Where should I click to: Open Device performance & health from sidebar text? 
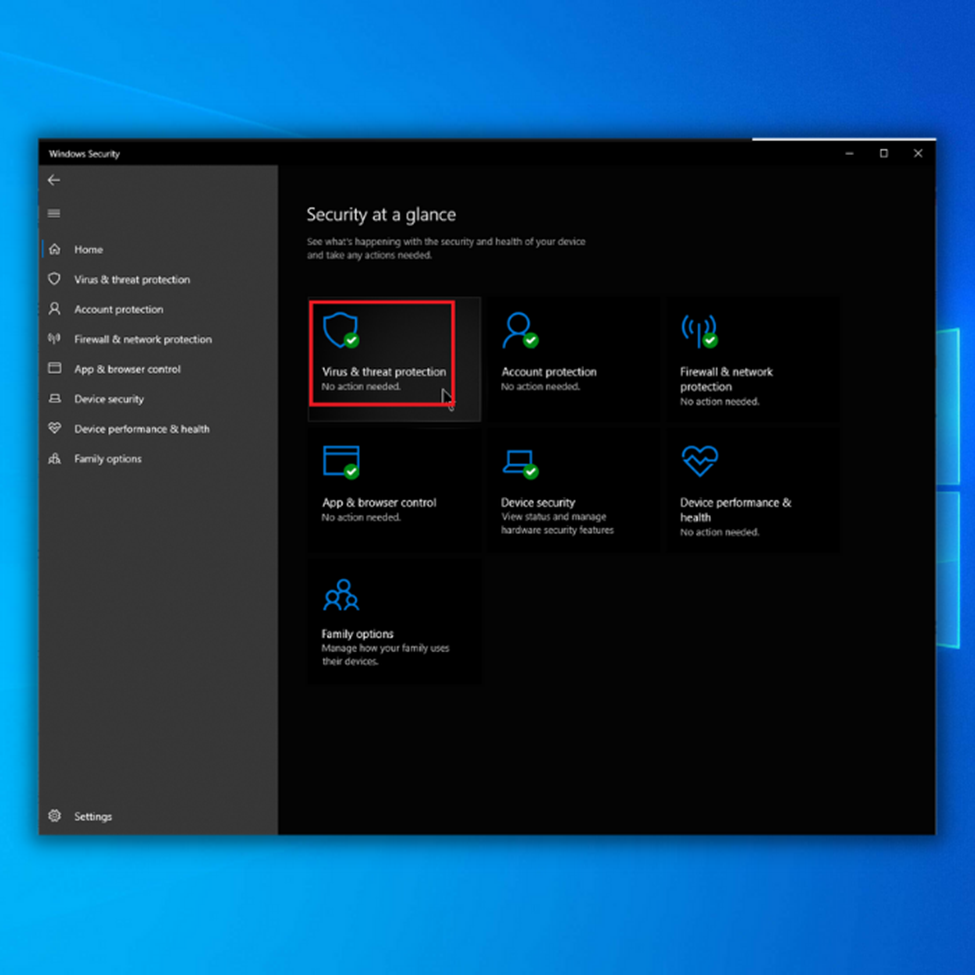(x=142, y=429)
